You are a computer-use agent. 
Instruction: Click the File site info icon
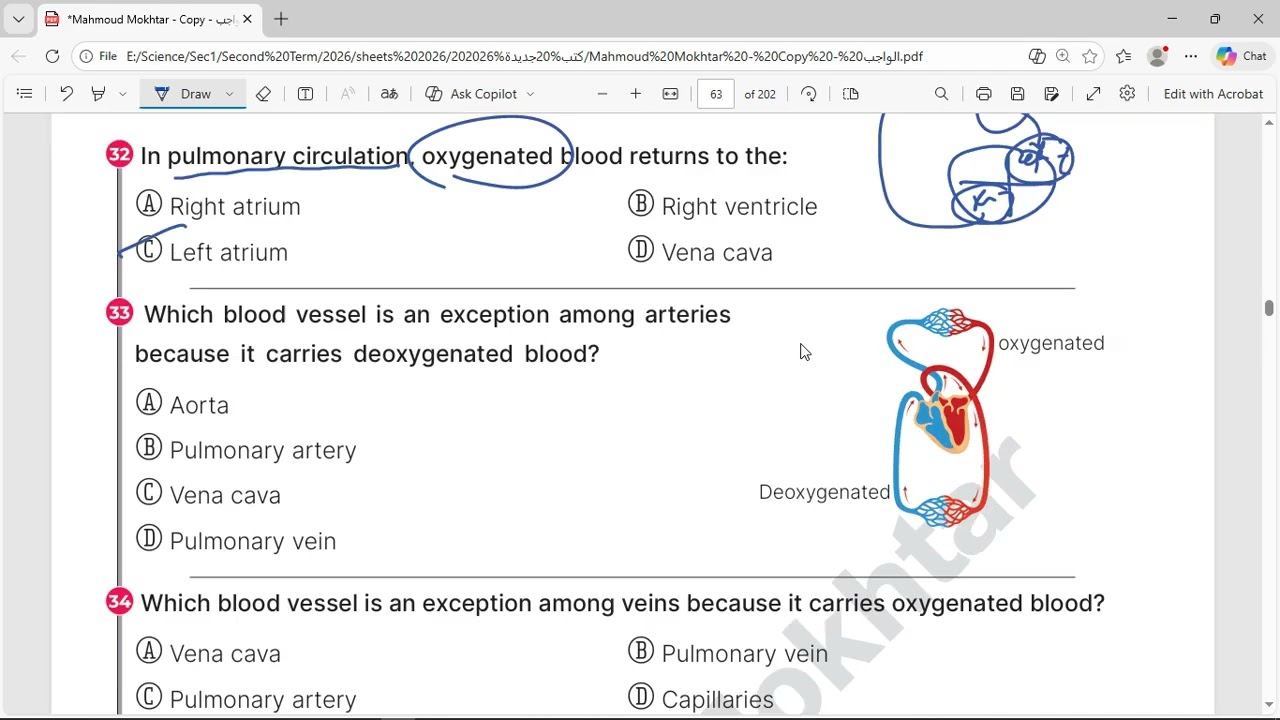(x=98, y=56)
